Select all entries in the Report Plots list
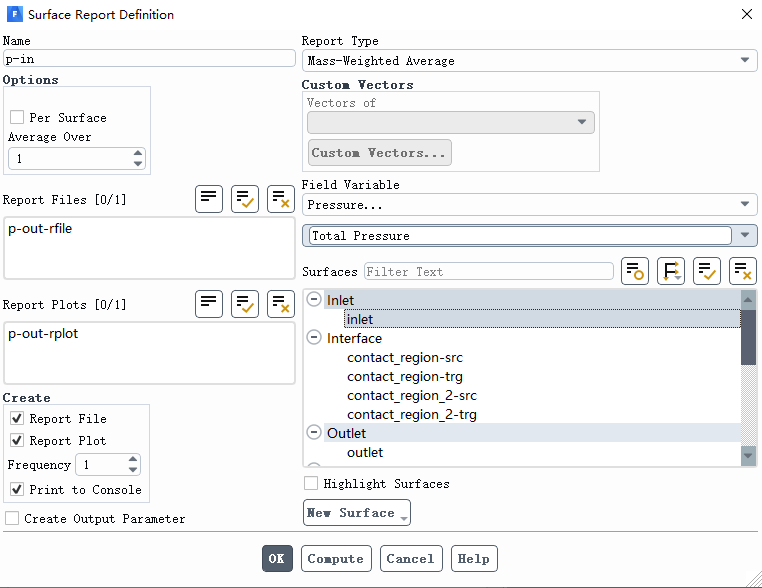 point(245,303)
